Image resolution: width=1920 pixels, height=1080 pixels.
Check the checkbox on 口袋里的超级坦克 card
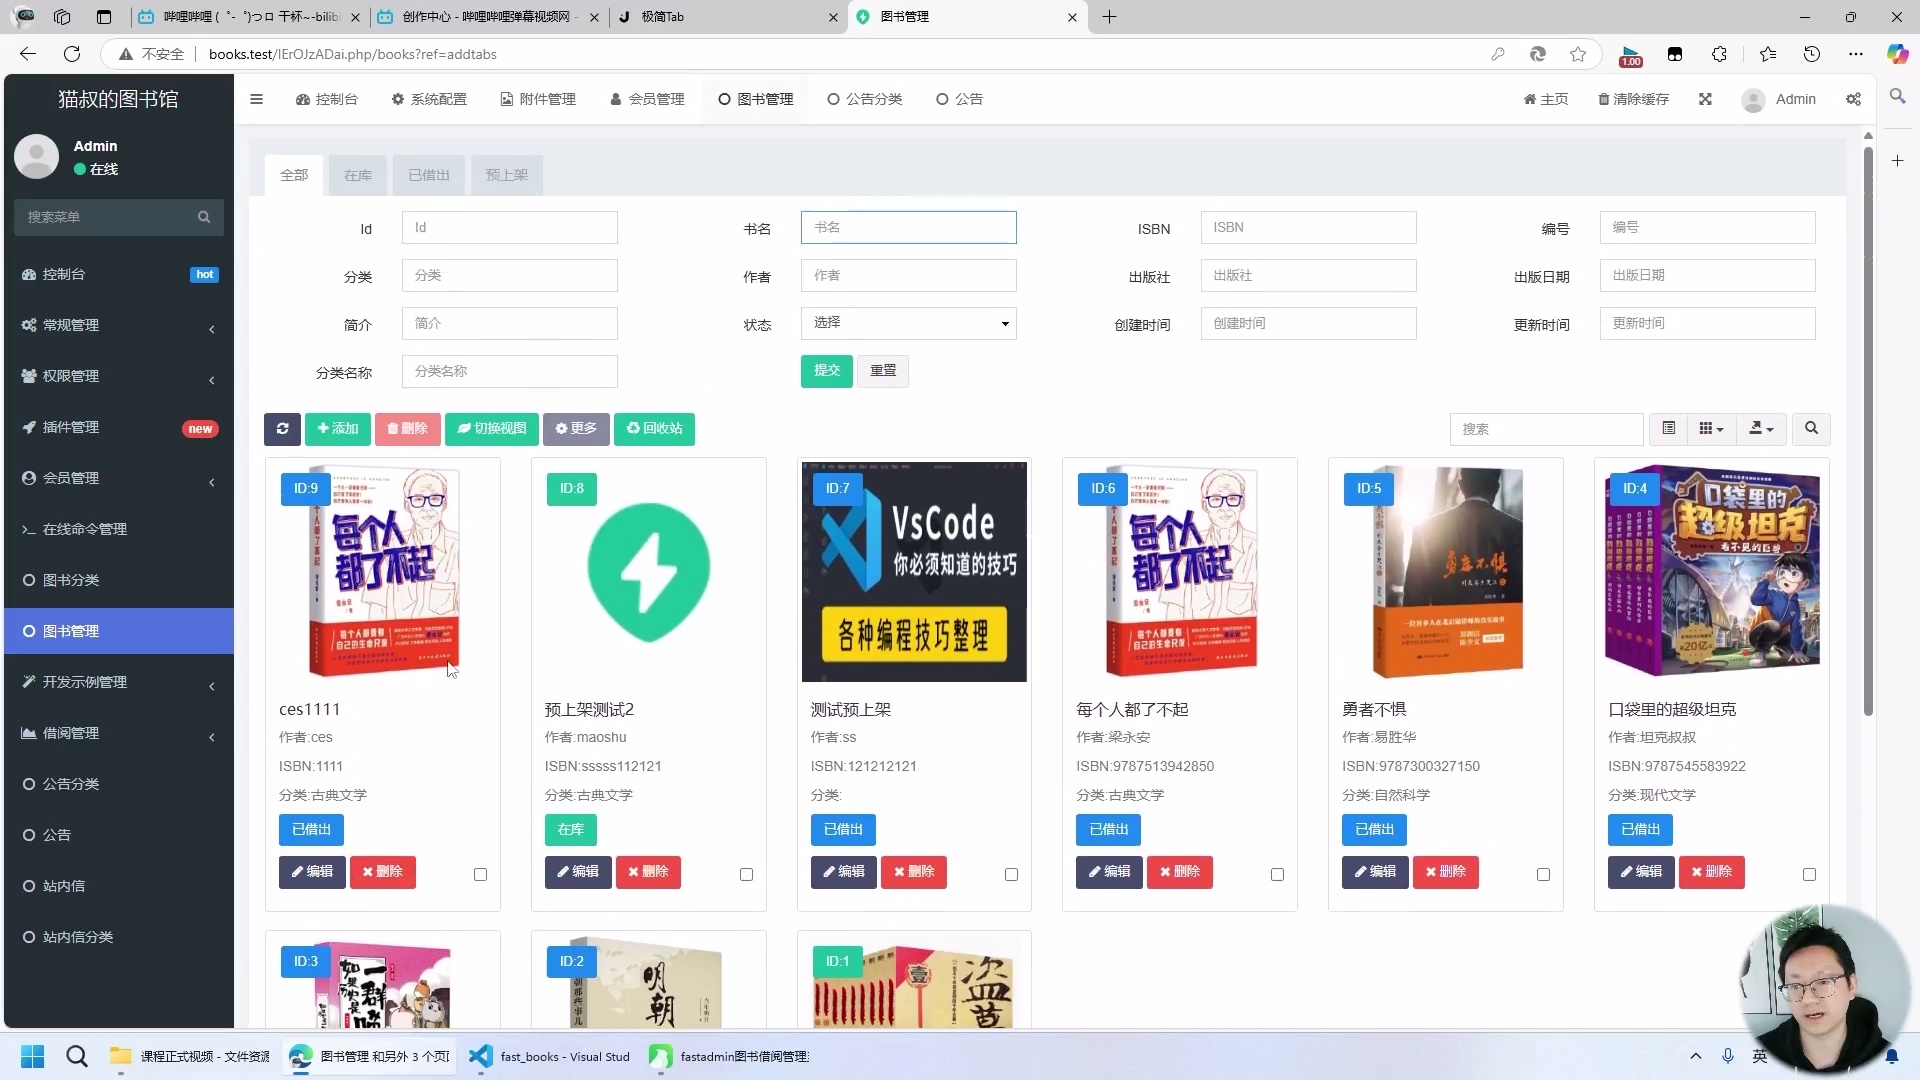coord(1809,874)
